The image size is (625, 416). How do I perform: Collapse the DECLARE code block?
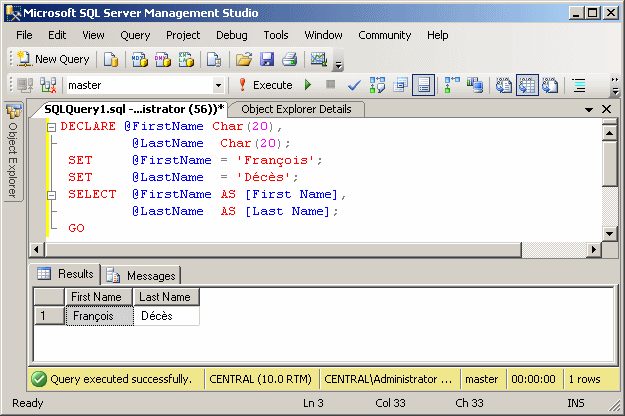tap(51, 127)
